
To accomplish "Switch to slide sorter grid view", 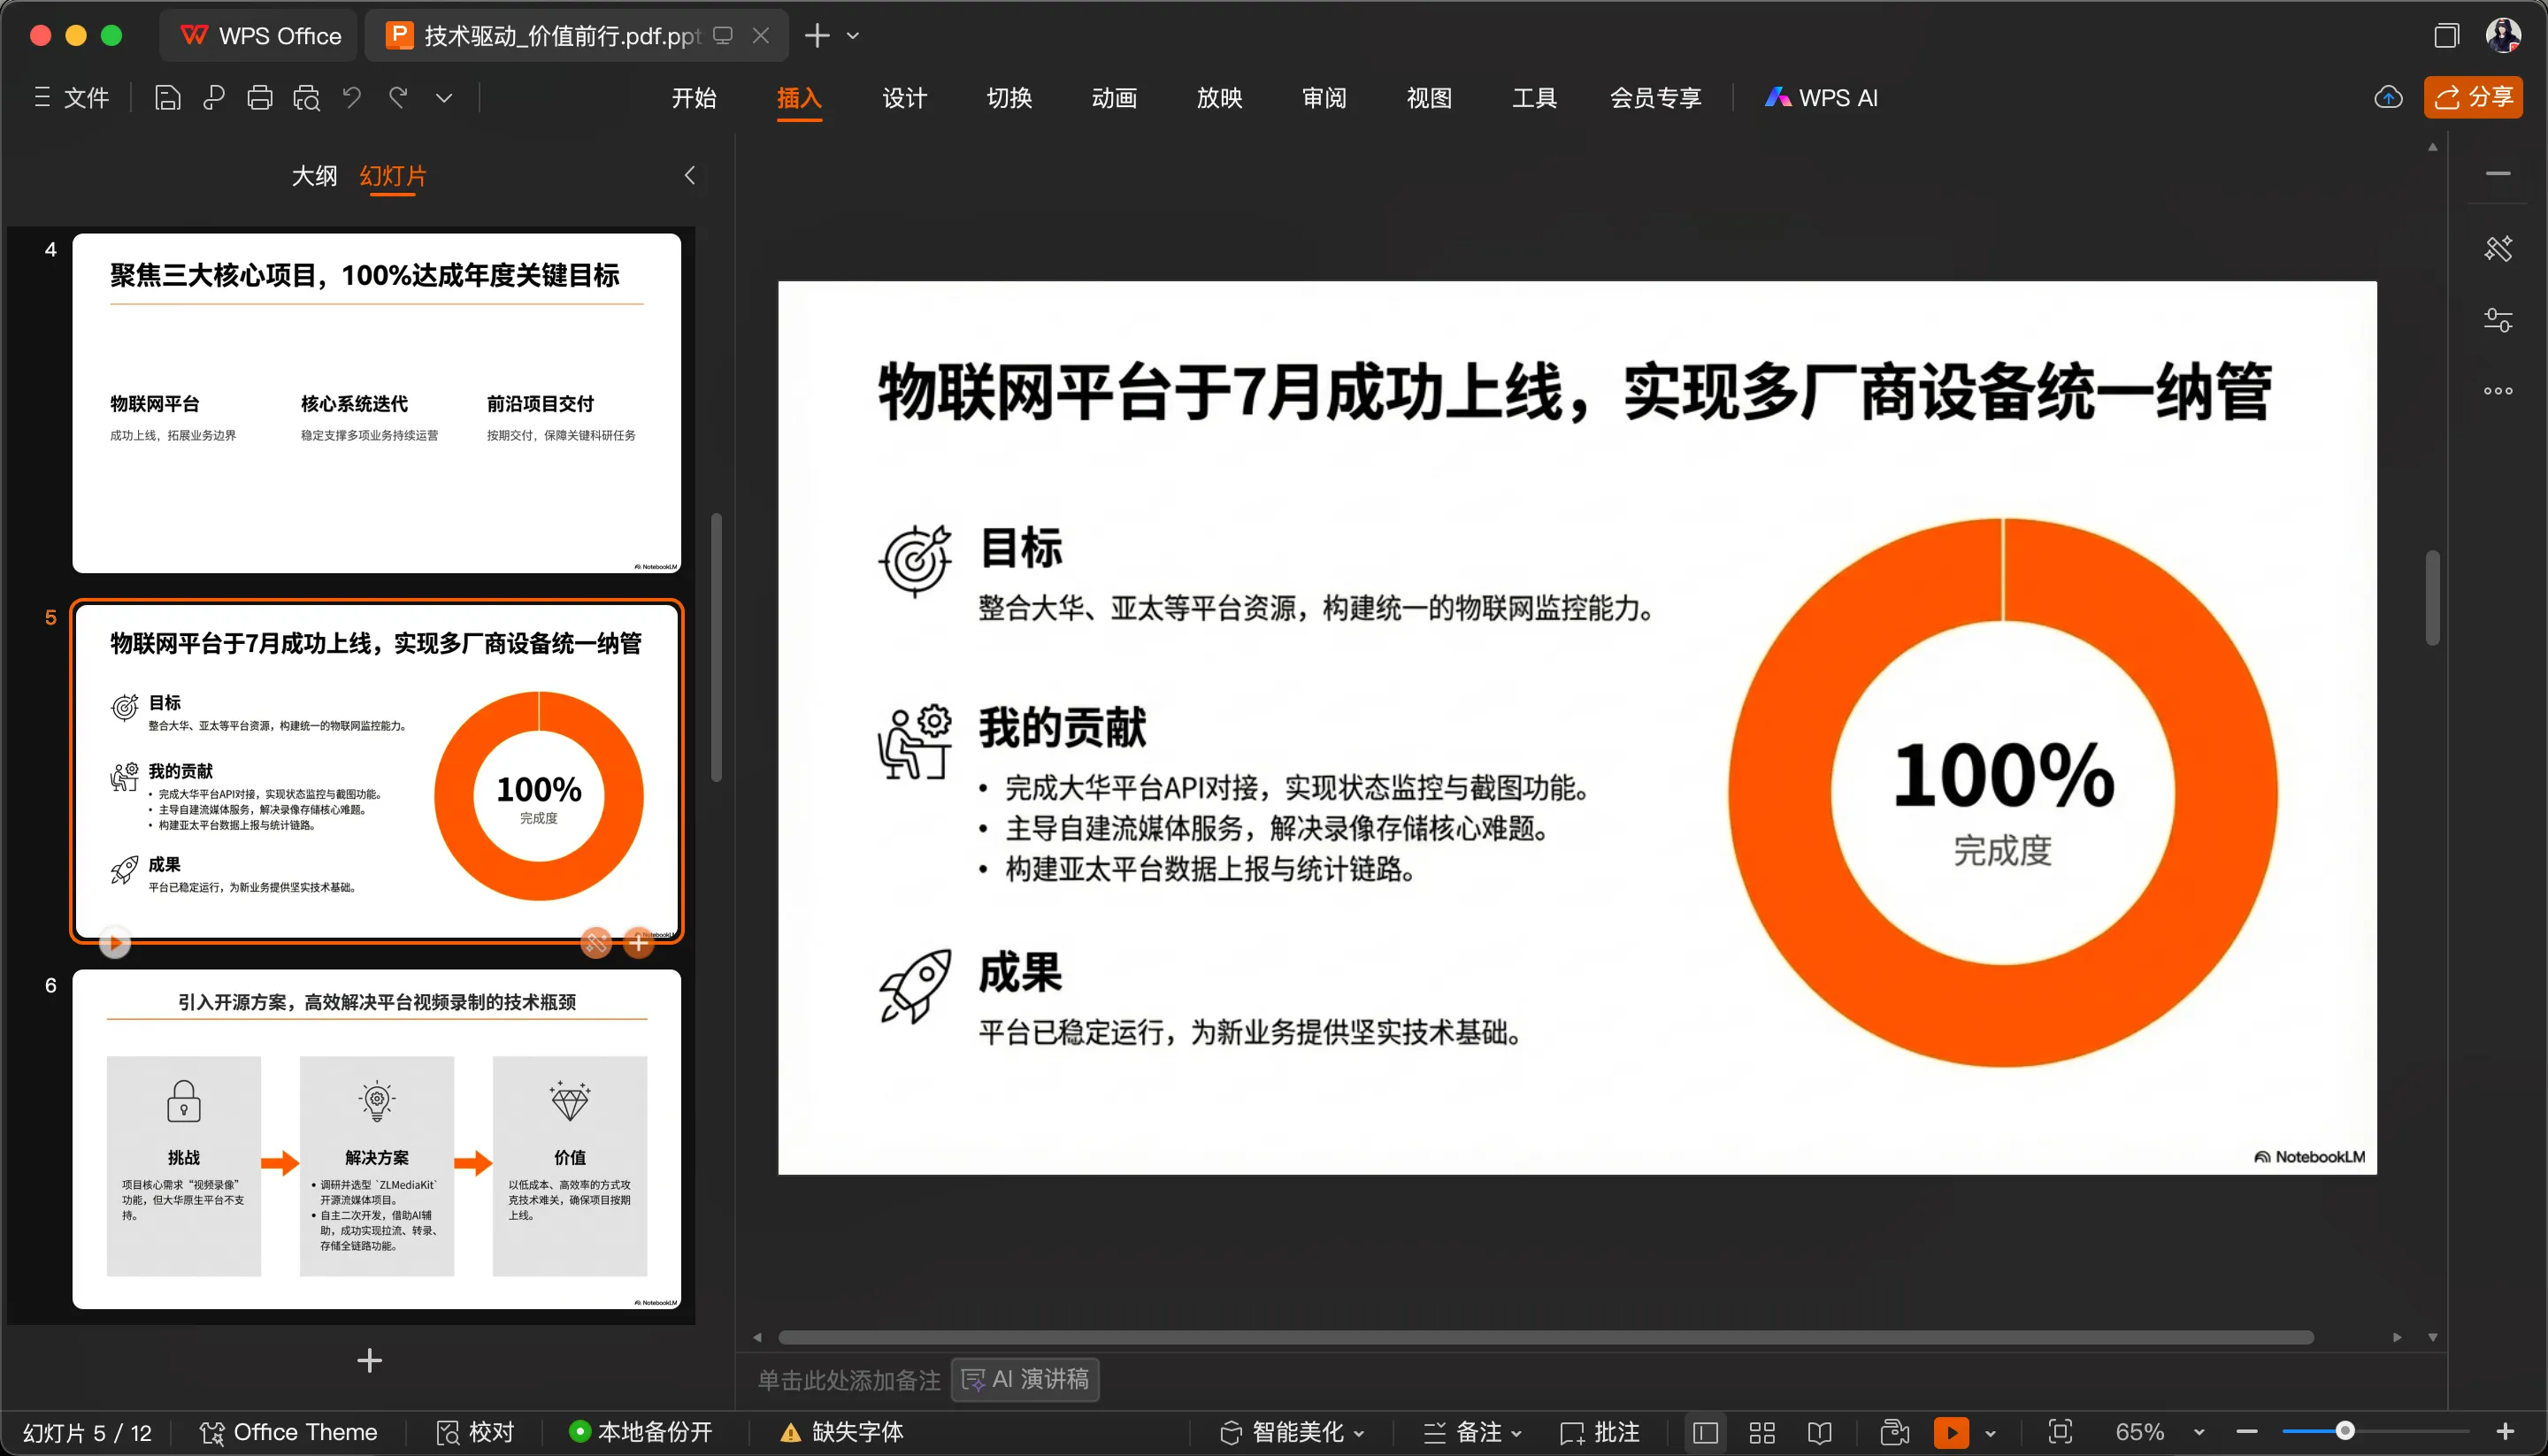I will pyautogui.click(x=1762, y=1432).
